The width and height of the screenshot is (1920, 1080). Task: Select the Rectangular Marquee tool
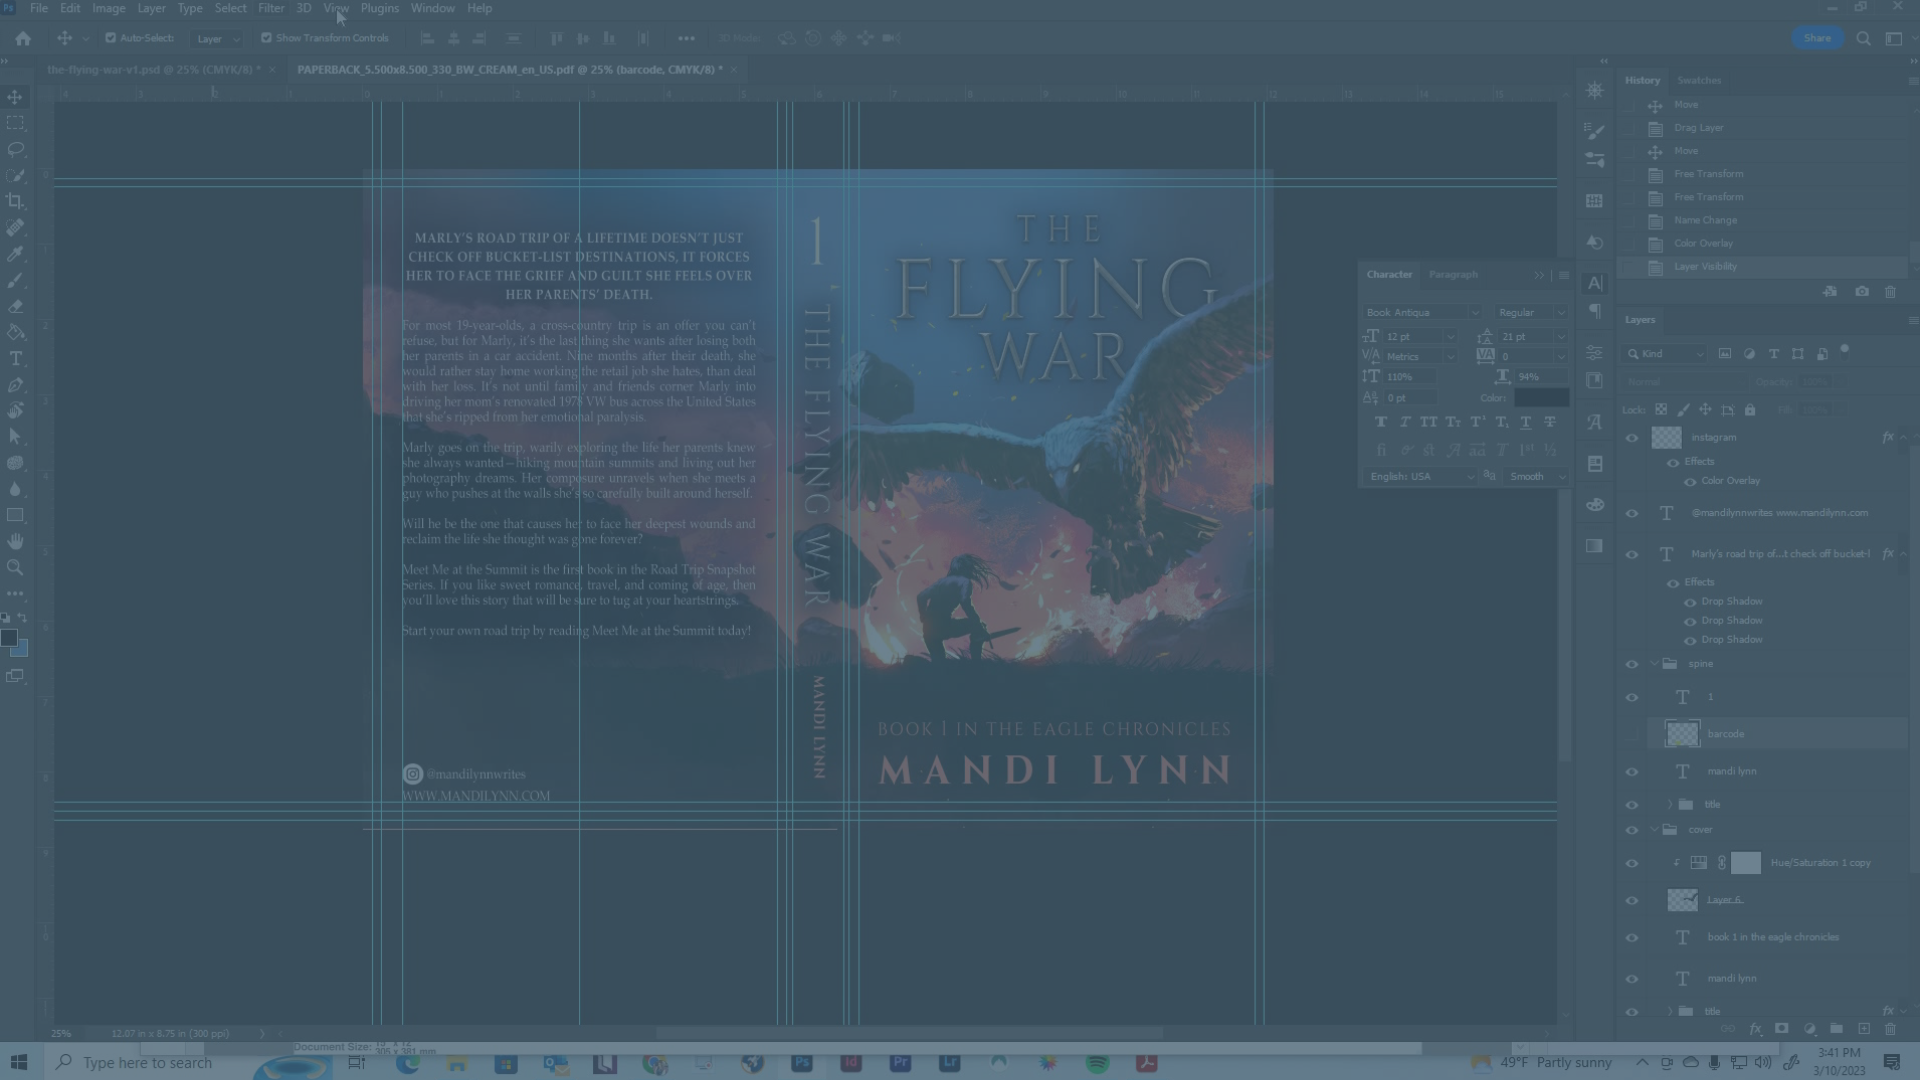point(15,123)
